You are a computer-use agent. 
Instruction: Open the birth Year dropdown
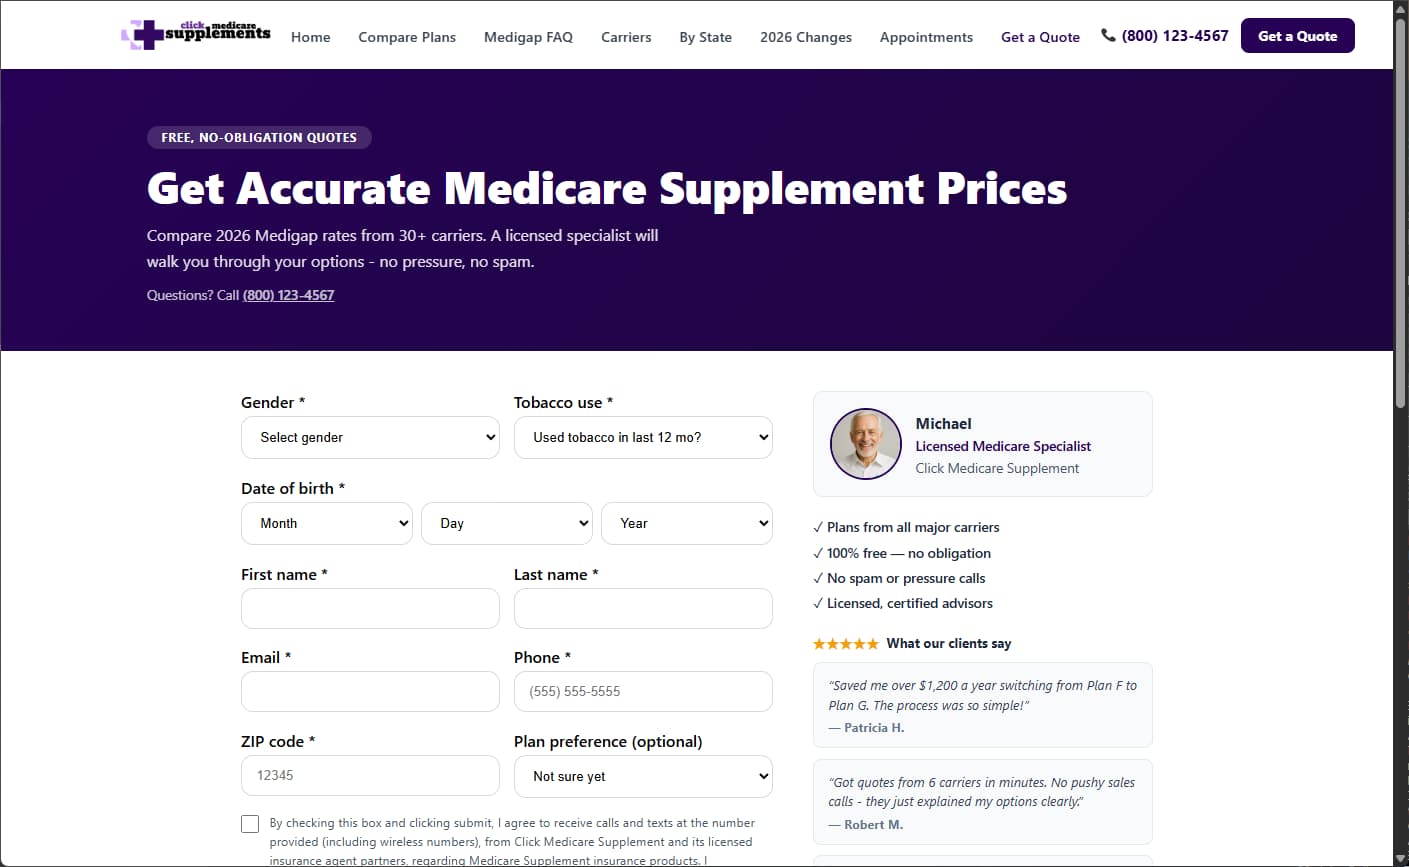(687, 524)
